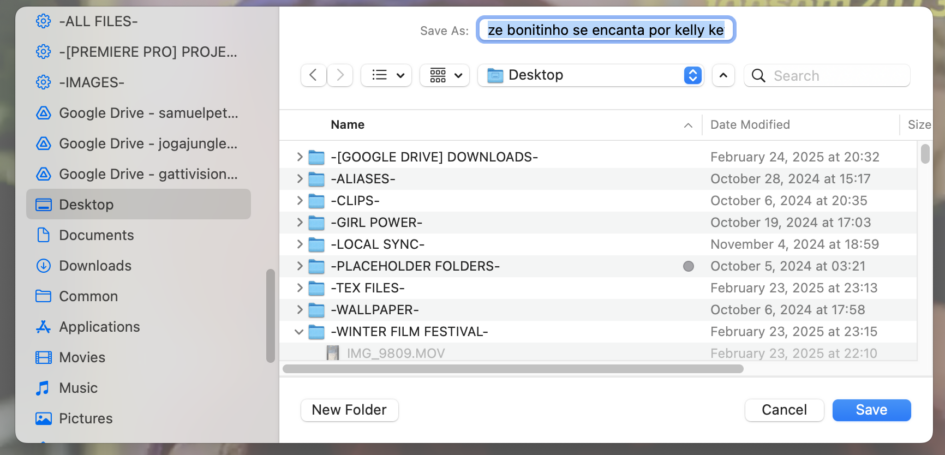Viewport: 945px width, 455px height.
Task: Expand the -CLIPS- folder
Action: point(299,200)
